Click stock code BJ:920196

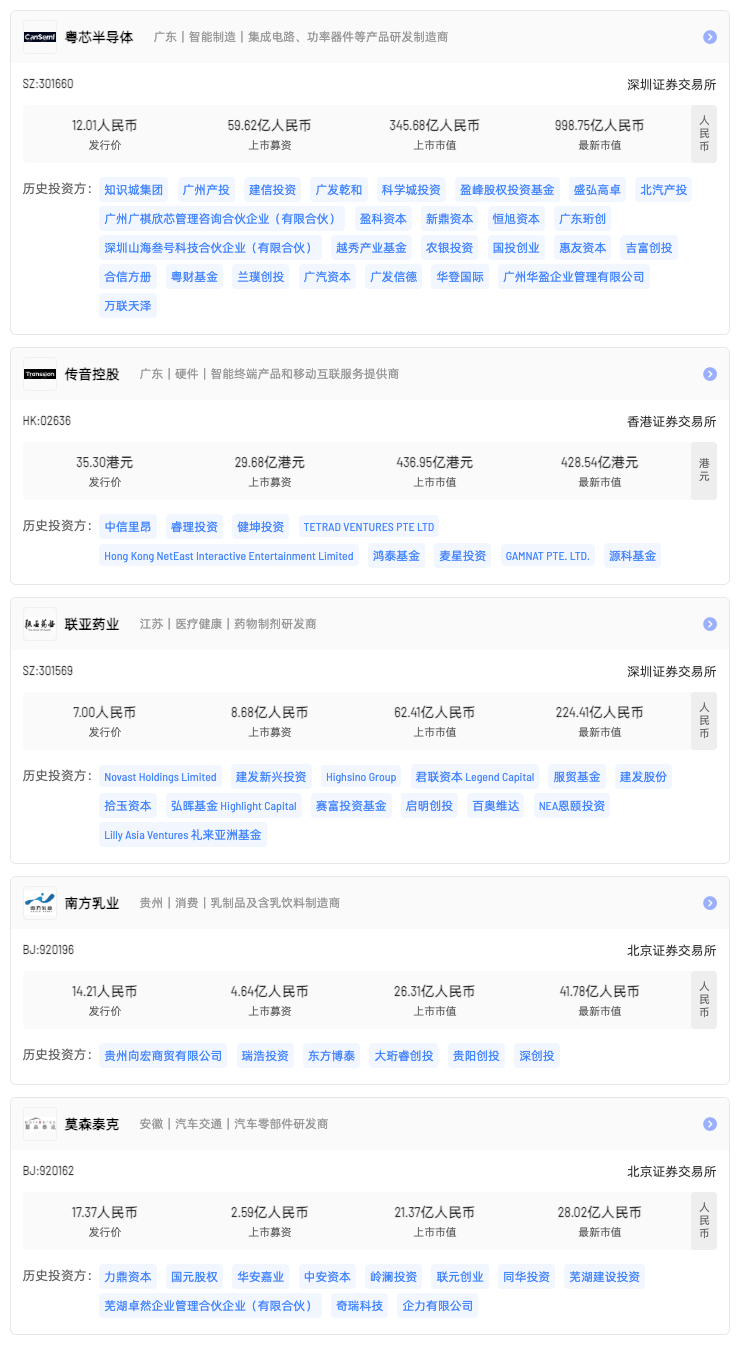48,950
